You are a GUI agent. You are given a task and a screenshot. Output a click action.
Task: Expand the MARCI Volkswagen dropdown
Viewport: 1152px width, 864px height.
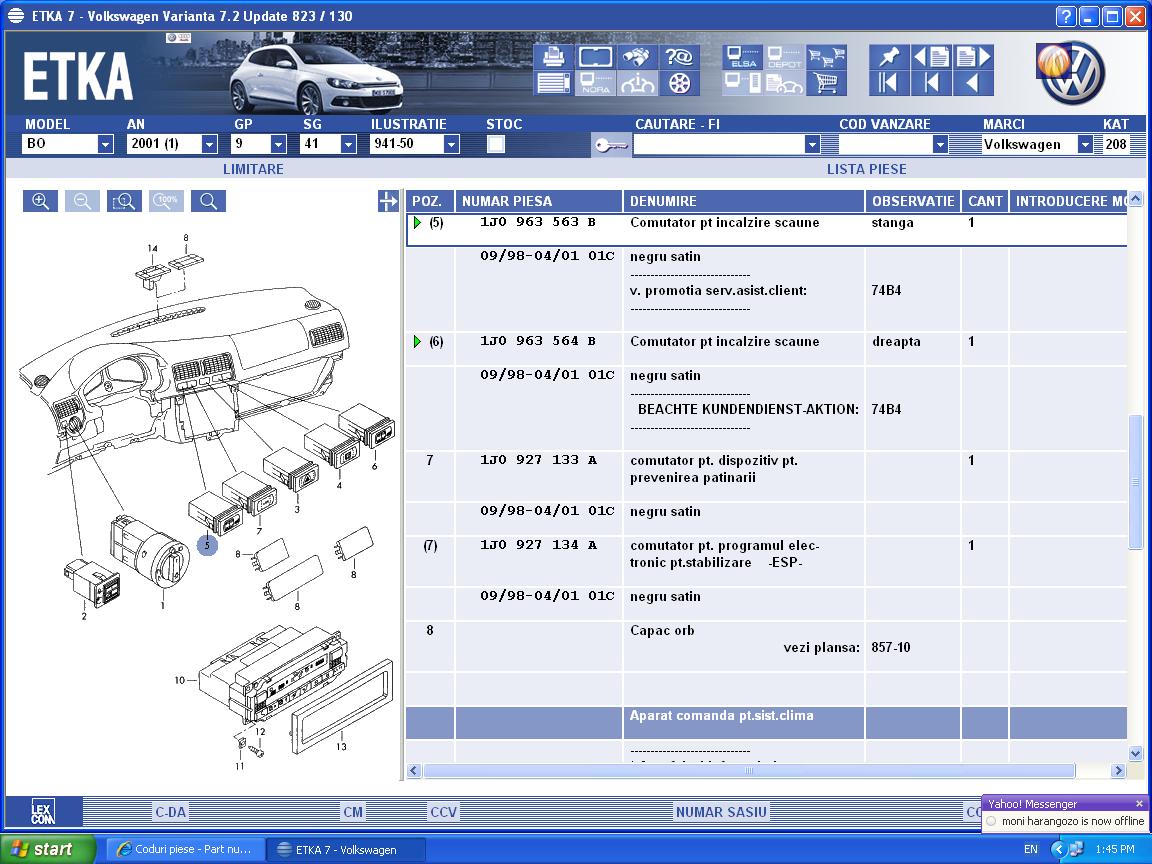point(1085,144)
